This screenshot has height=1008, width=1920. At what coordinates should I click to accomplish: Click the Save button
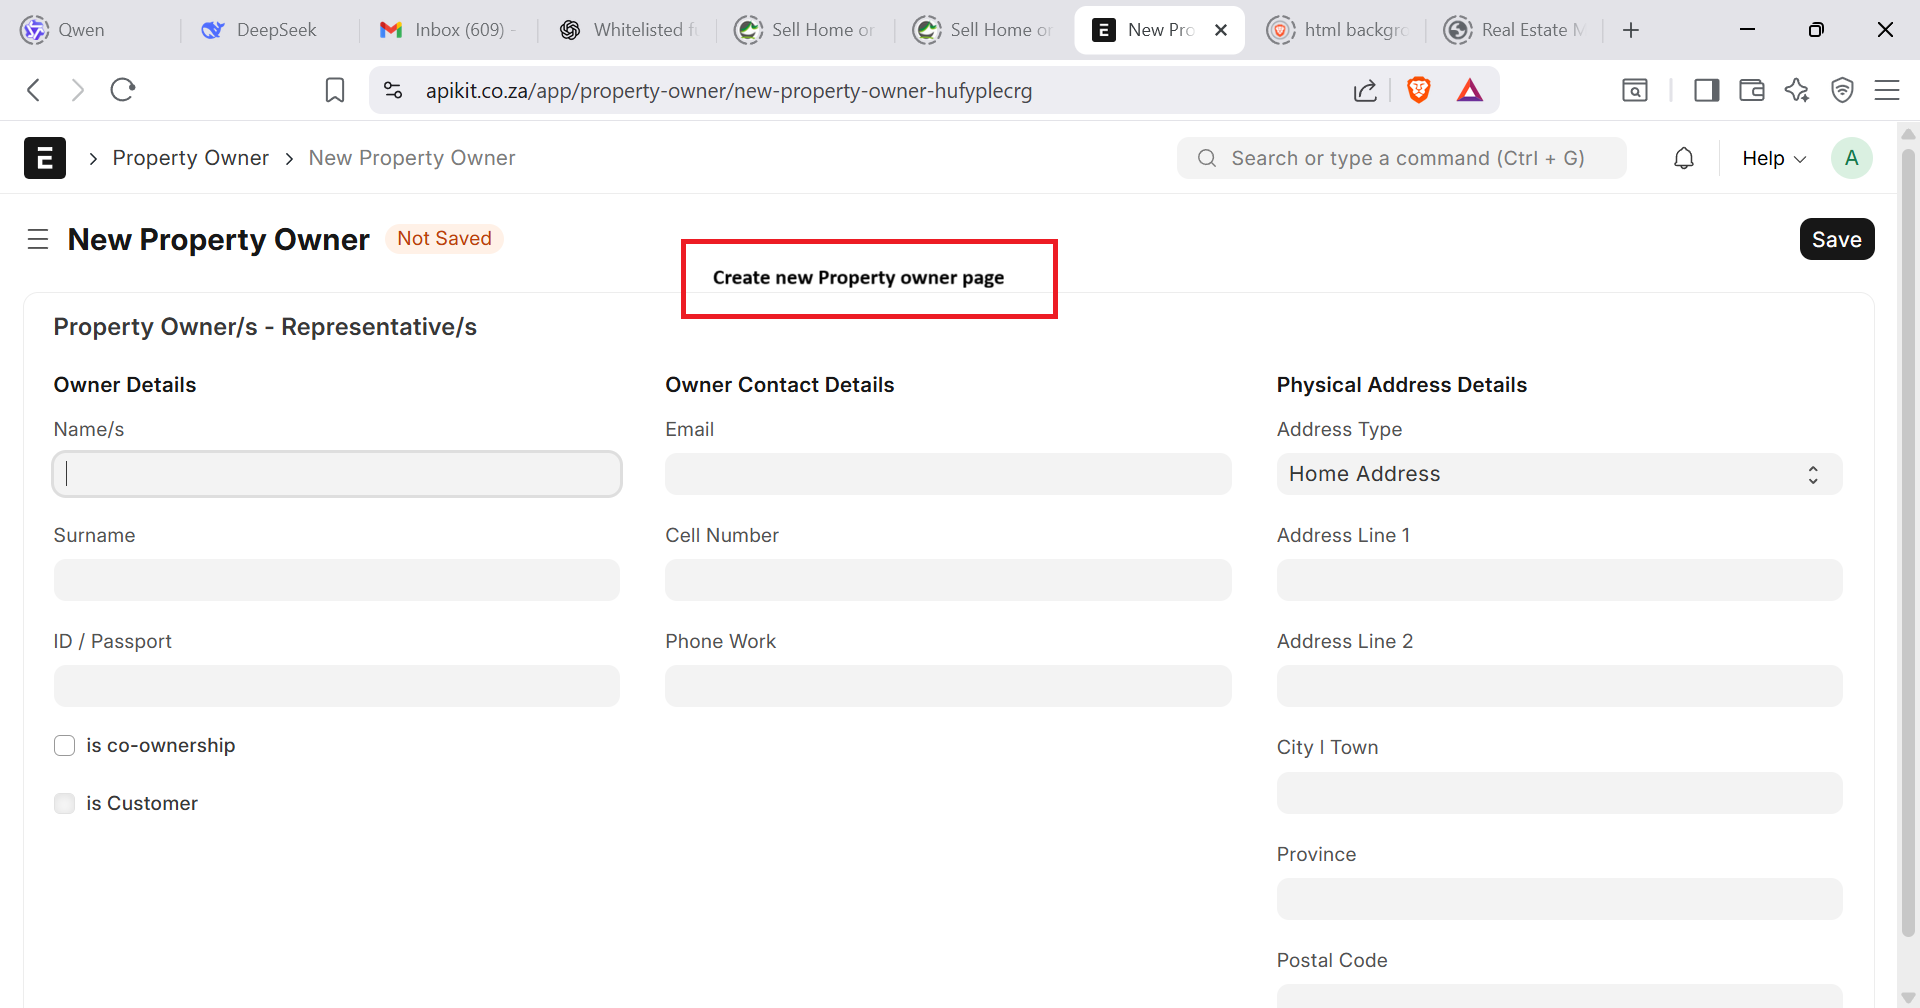point(1836,239)
